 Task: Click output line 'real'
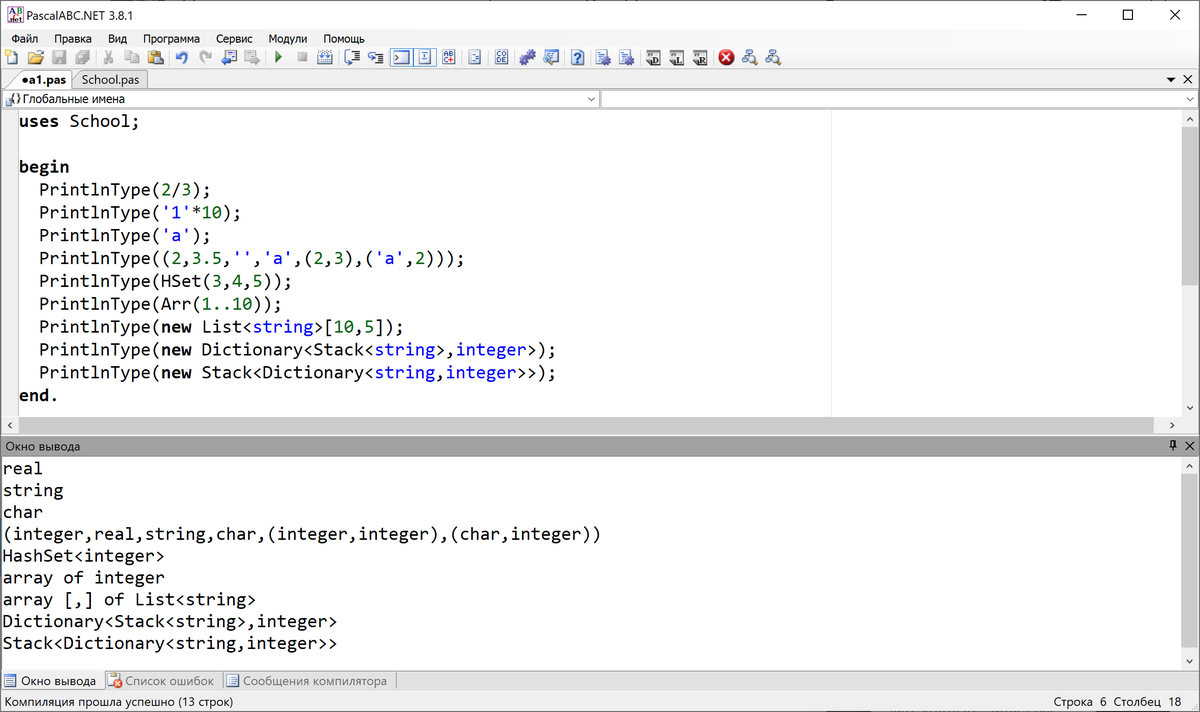click(23, 468)
